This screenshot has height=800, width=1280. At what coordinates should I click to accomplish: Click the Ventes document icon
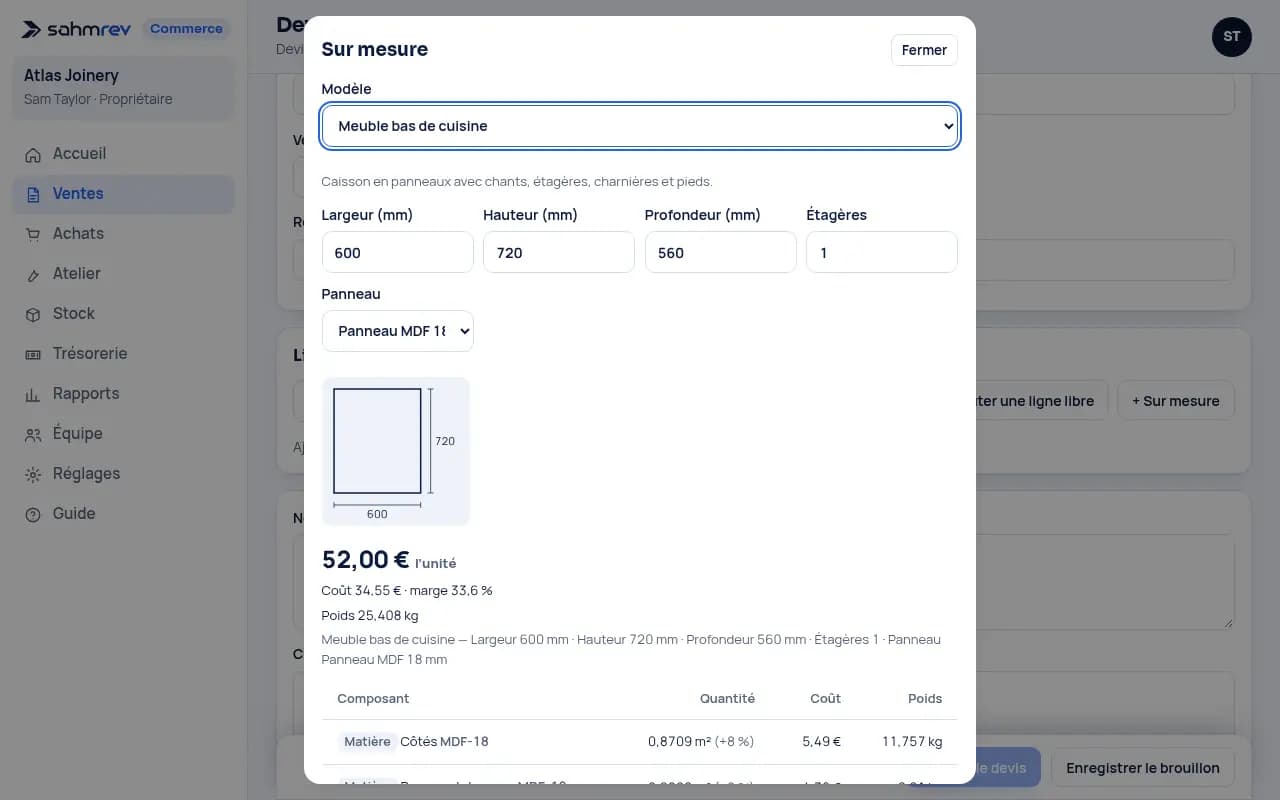(x=33, y=194)
